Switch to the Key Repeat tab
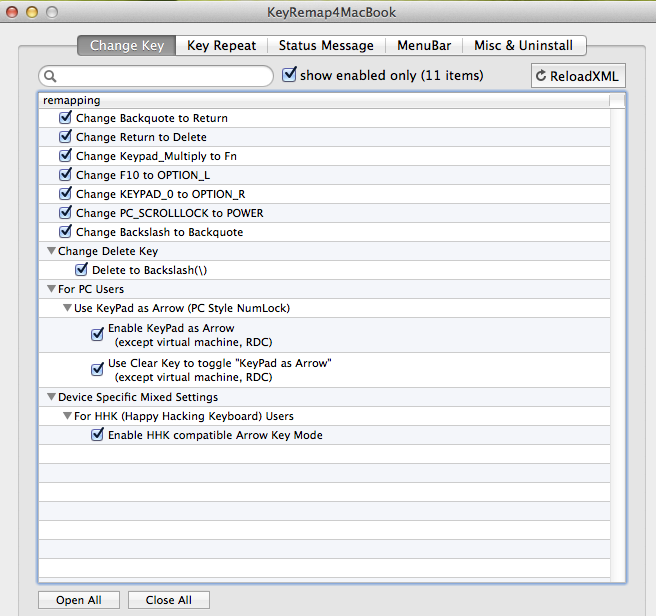 pos(221,46)
